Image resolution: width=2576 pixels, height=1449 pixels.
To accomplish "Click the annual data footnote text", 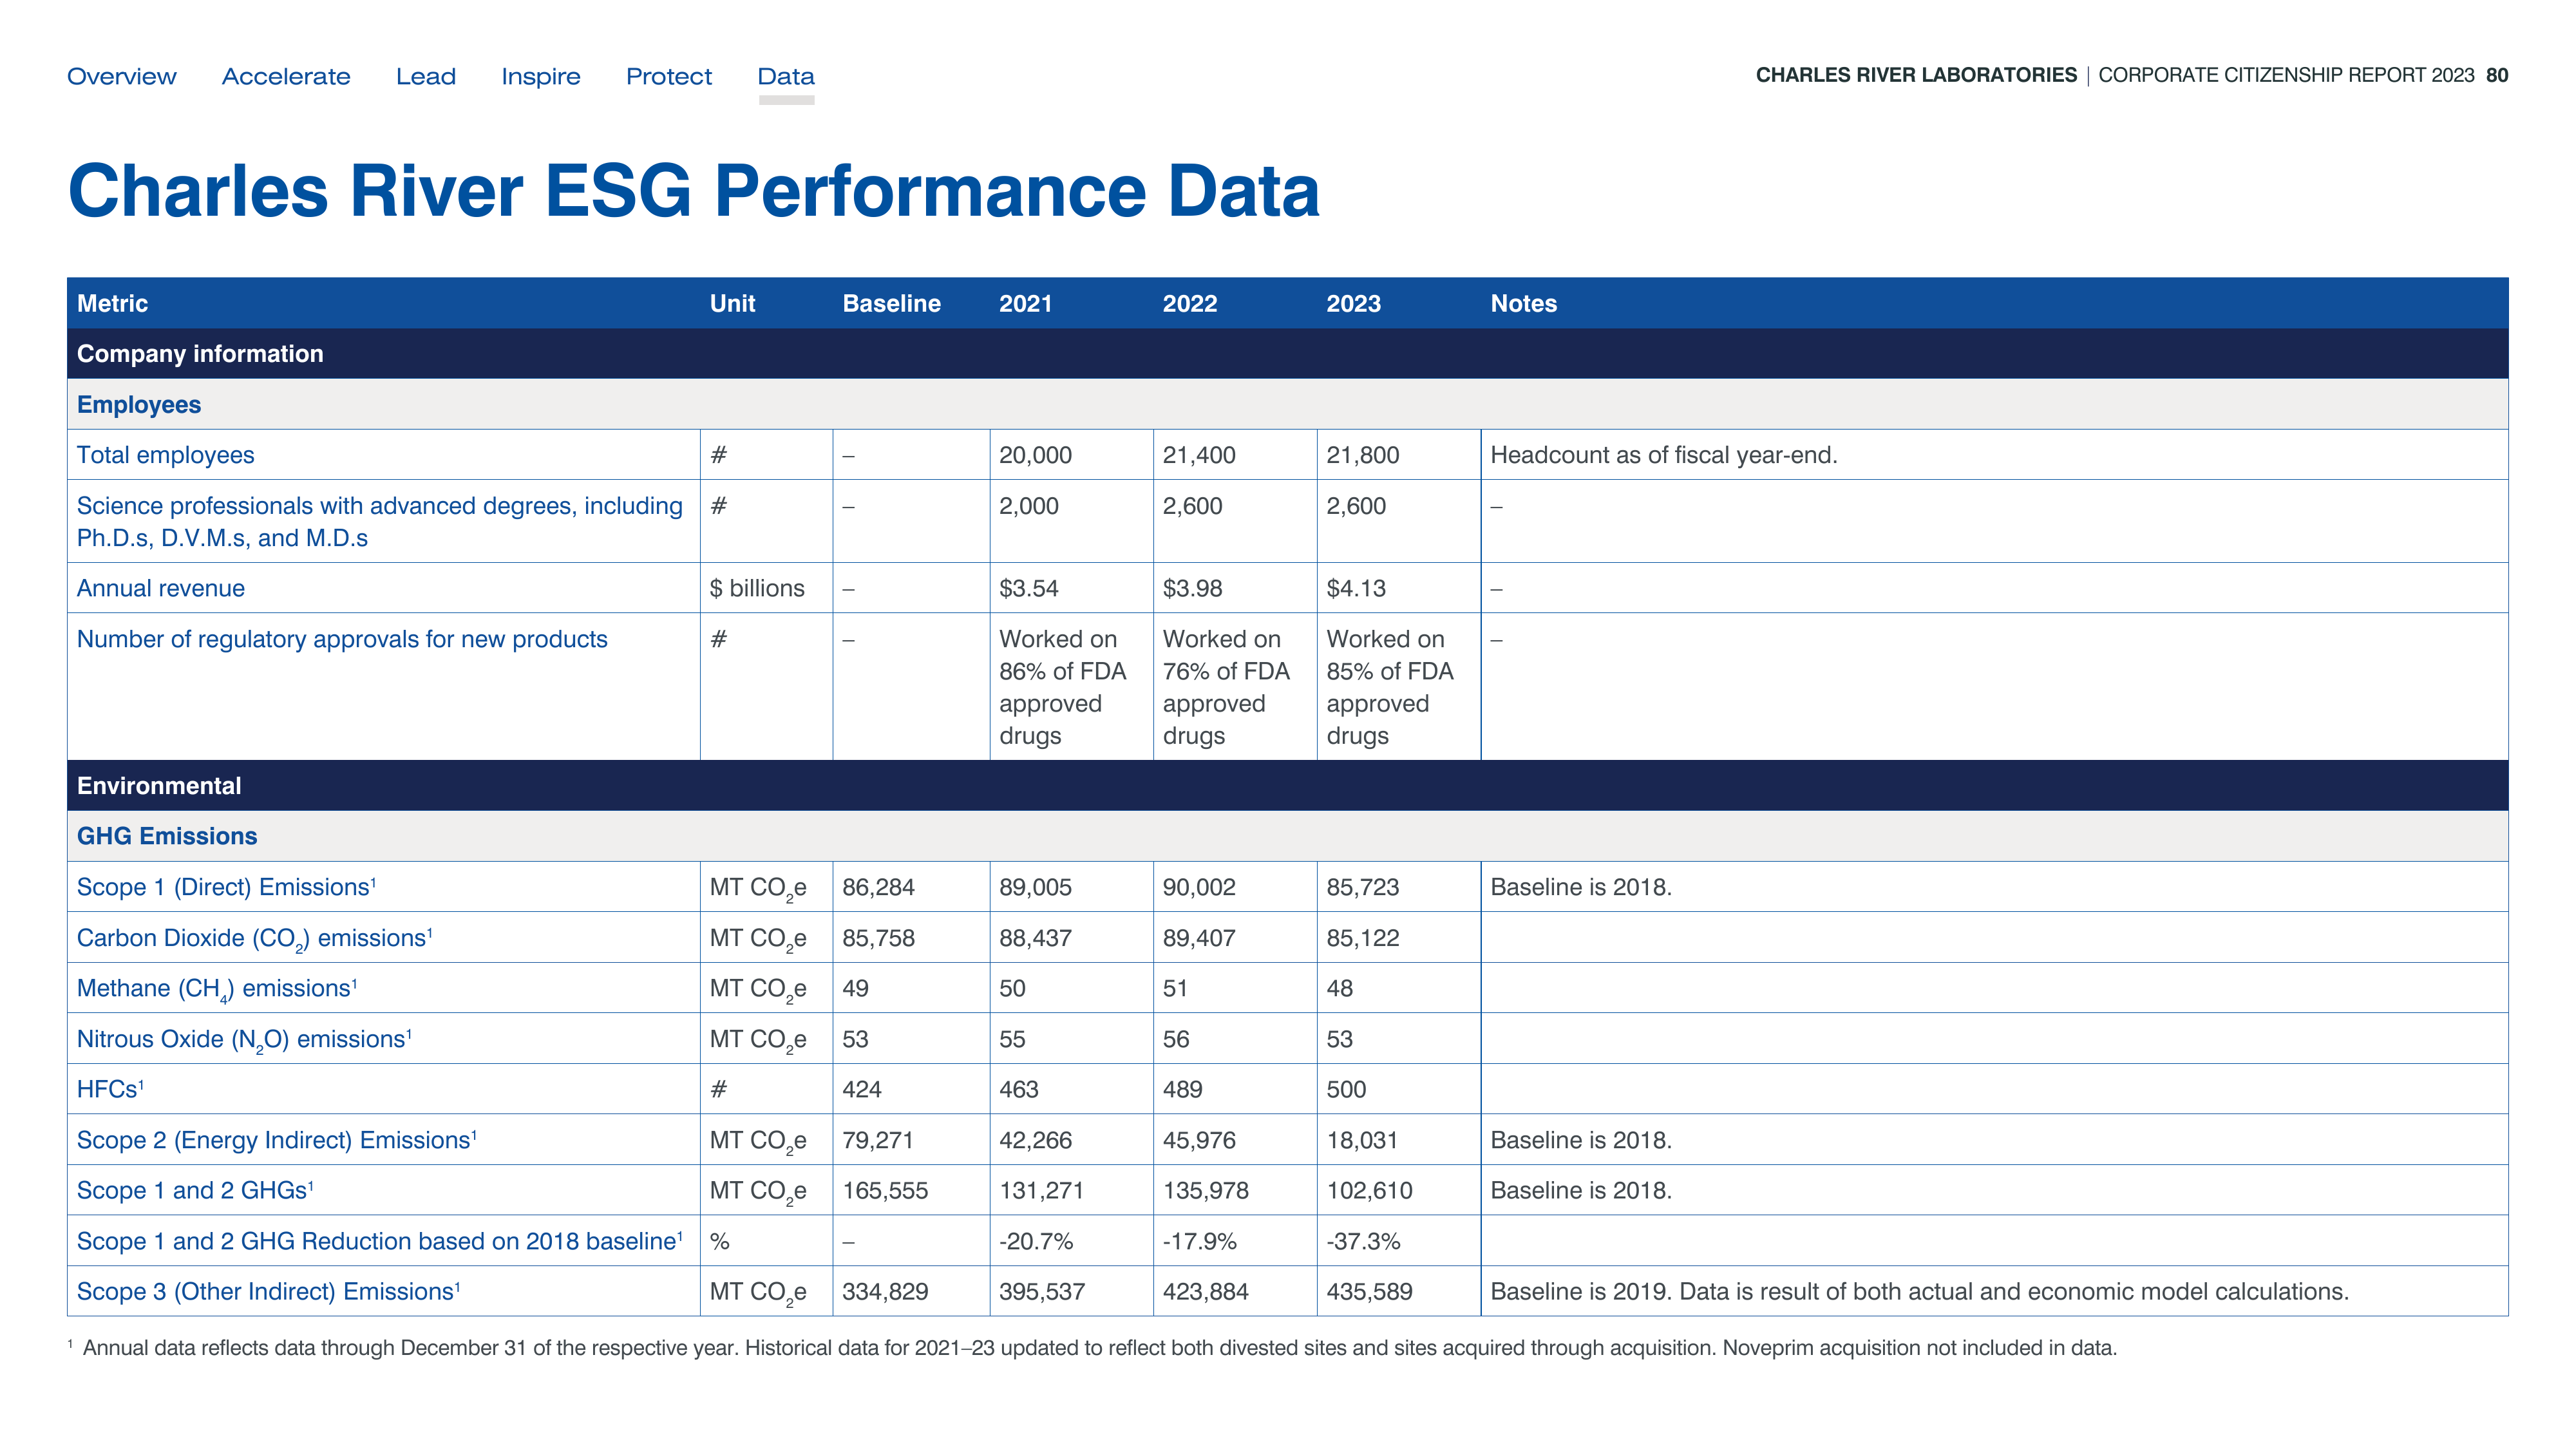I will point(1092,1348).
